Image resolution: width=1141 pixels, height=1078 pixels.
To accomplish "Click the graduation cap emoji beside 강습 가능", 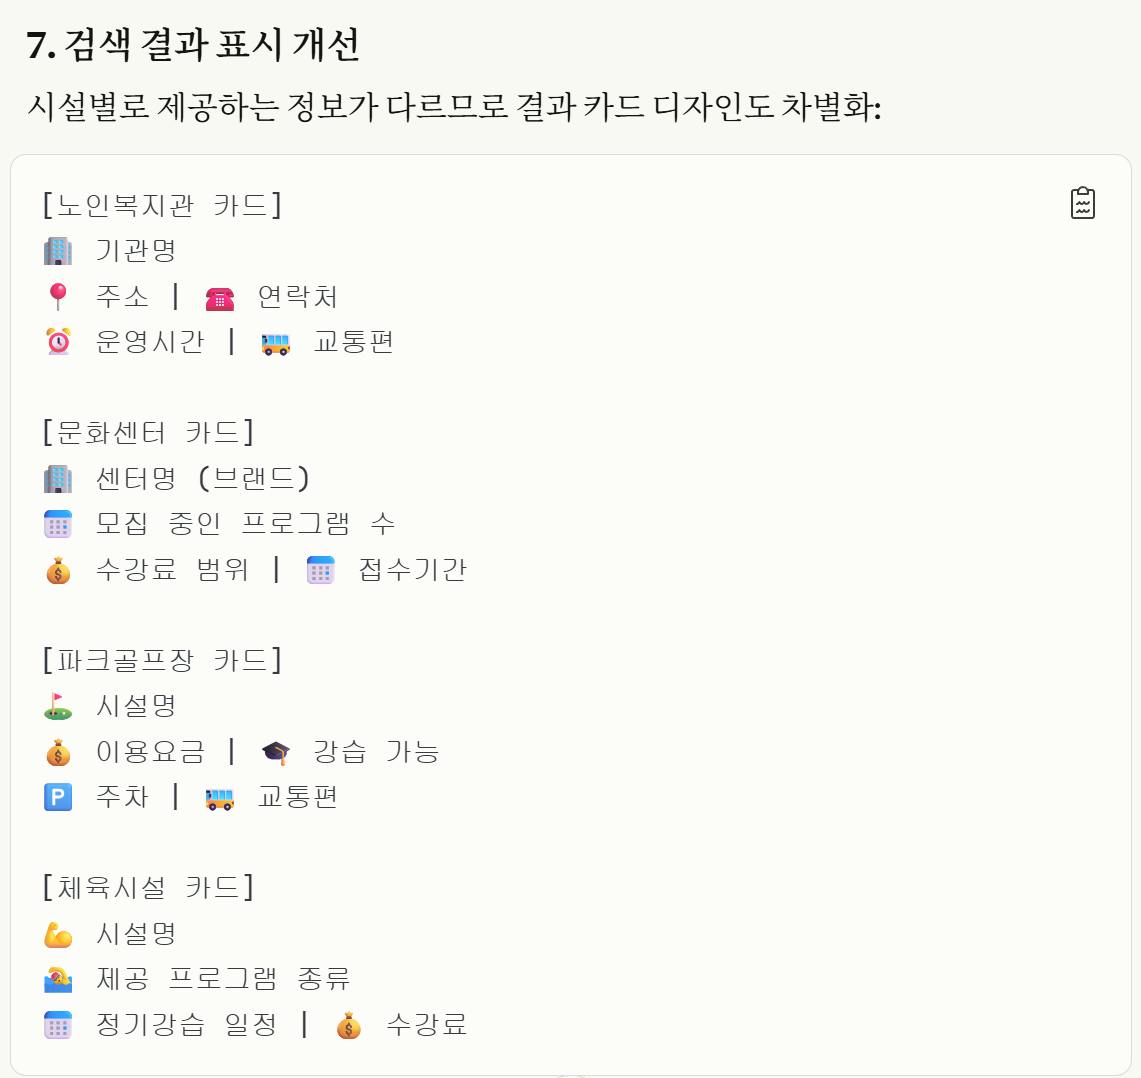I will click(276, 752).
